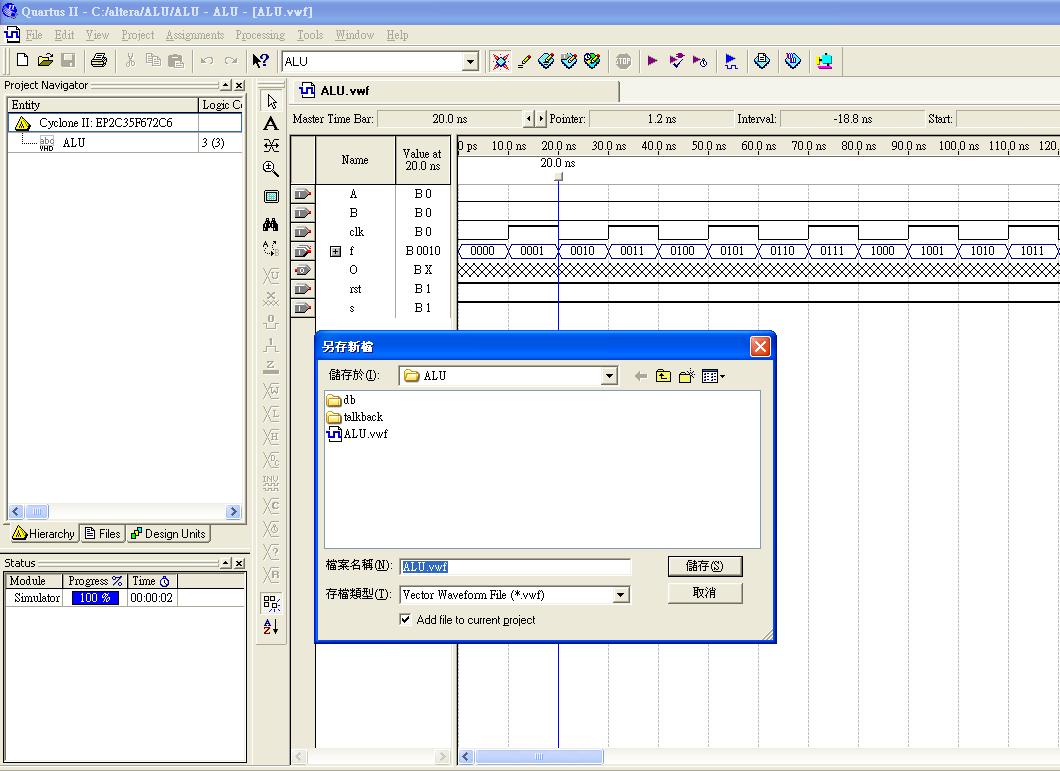Switch to the Files tab
The height and width of the screenshot is (771, 1060).
[x=103, y=534]
